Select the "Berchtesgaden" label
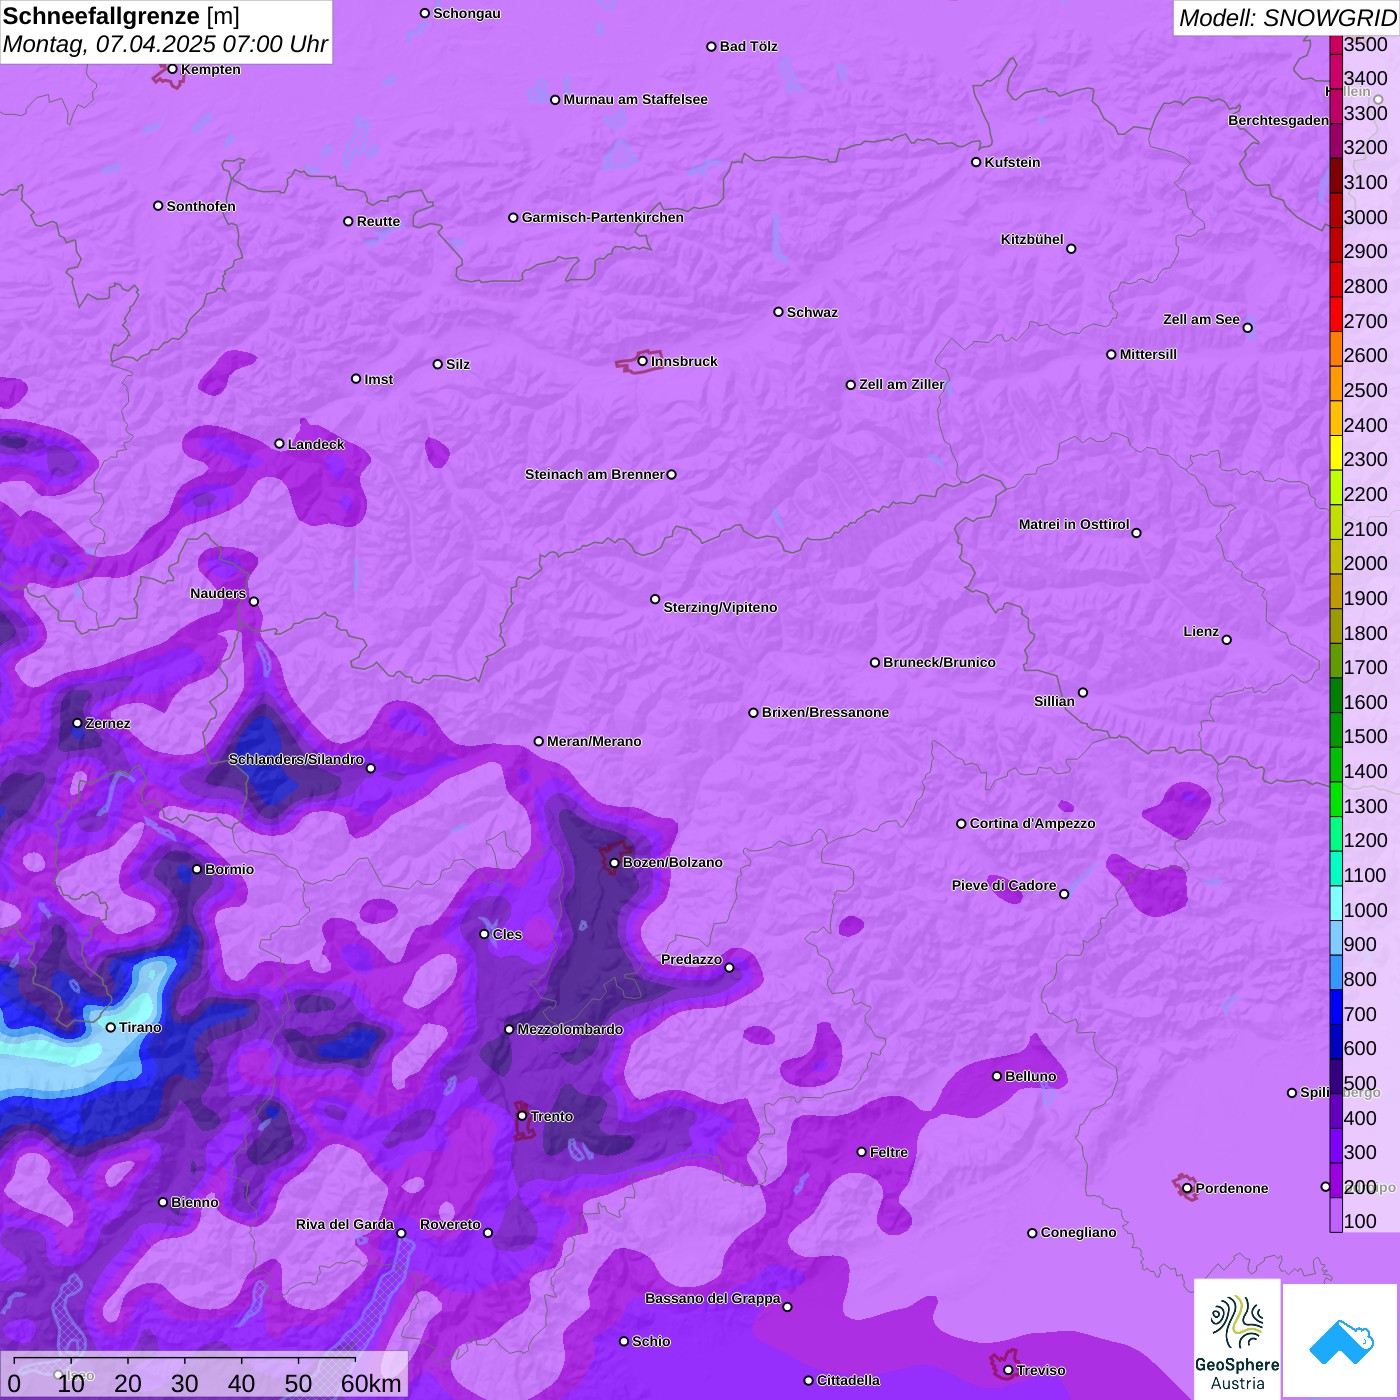Image resolution: width=1400 pixels, height=1400 pixels. pyautogui.click(x=1278, y=120)
